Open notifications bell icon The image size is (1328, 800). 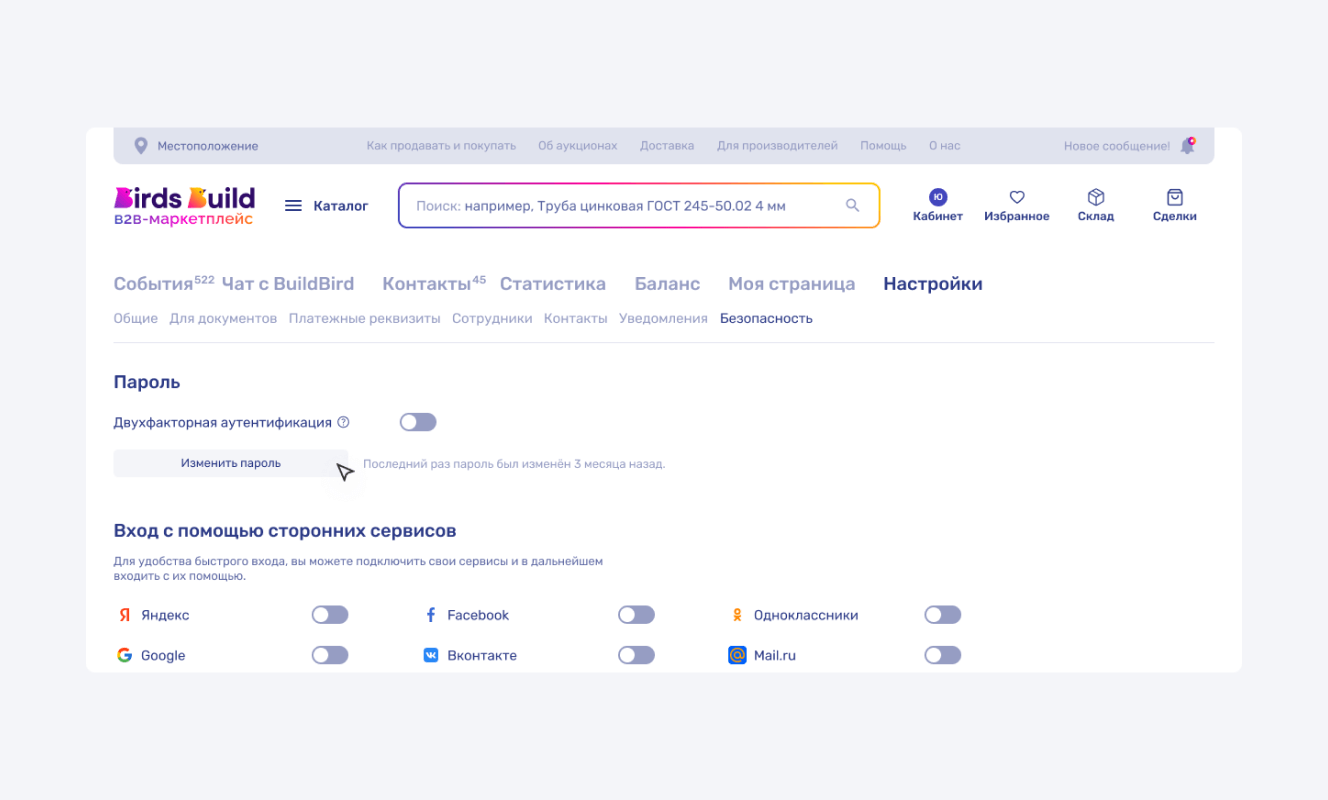[1187, 146]
